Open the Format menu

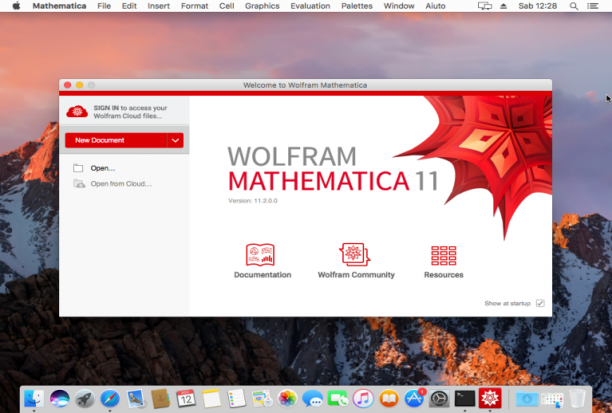194,6
